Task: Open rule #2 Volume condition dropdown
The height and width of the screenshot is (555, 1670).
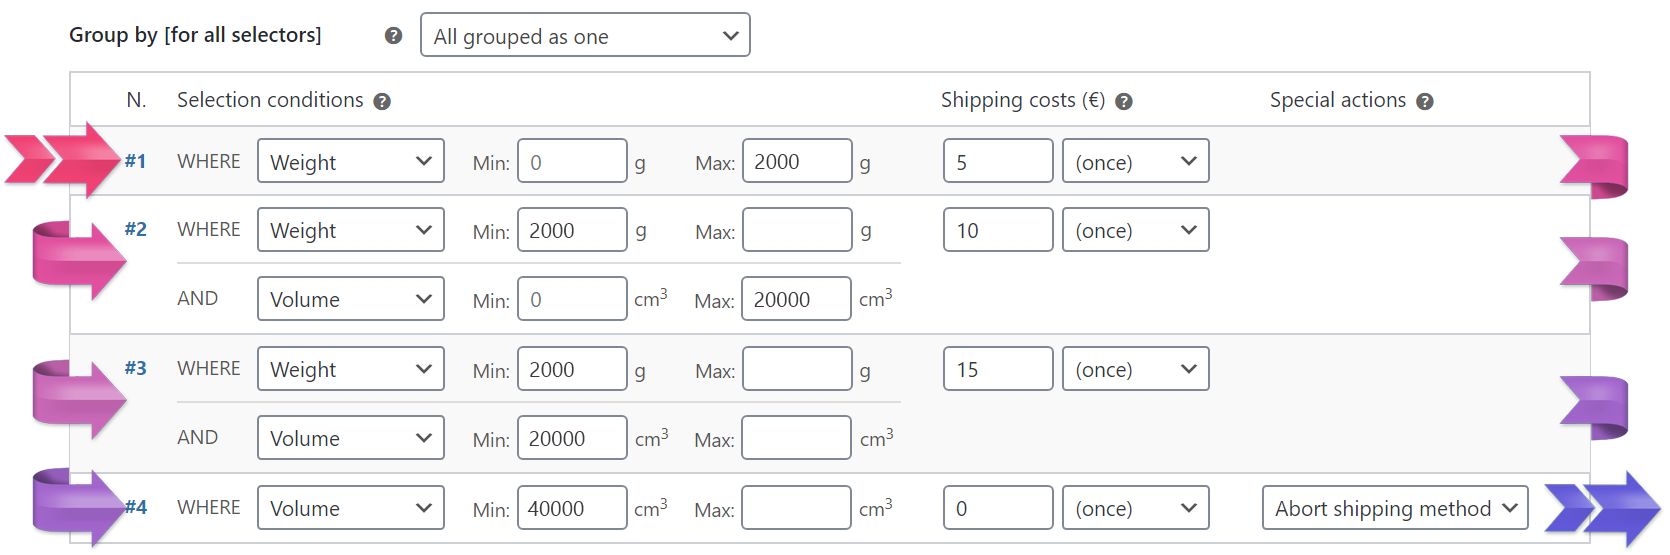Action: (x=350, y=299)
